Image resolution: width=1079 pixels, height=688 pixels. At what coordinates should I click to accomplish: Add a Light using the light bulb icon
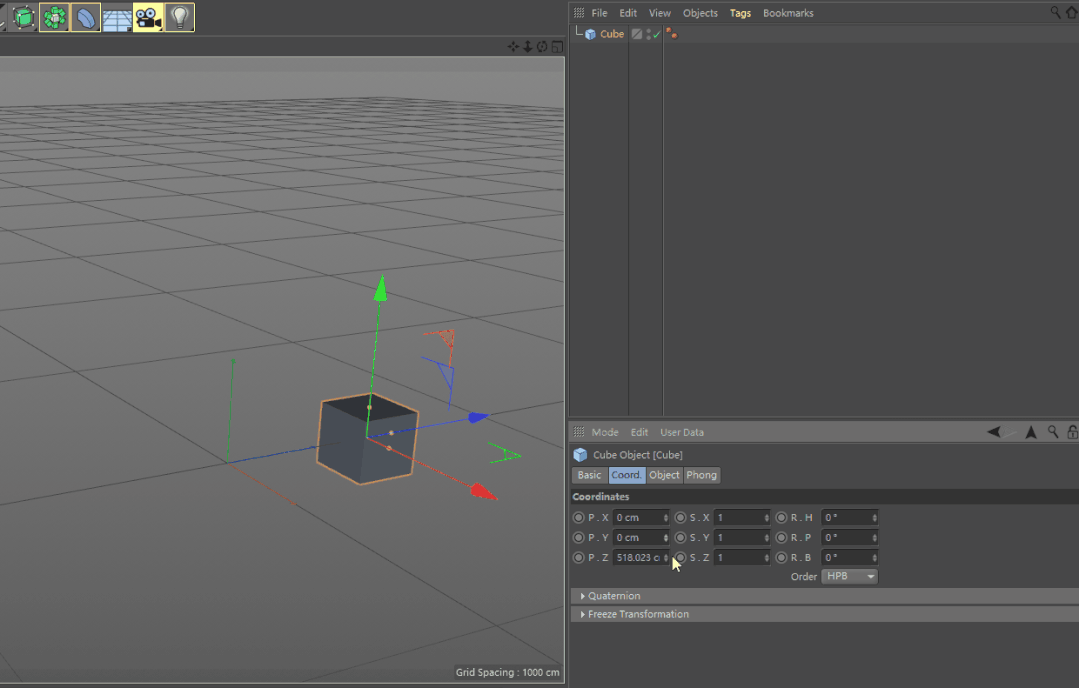pyautogui.click(x=180, y=17)
